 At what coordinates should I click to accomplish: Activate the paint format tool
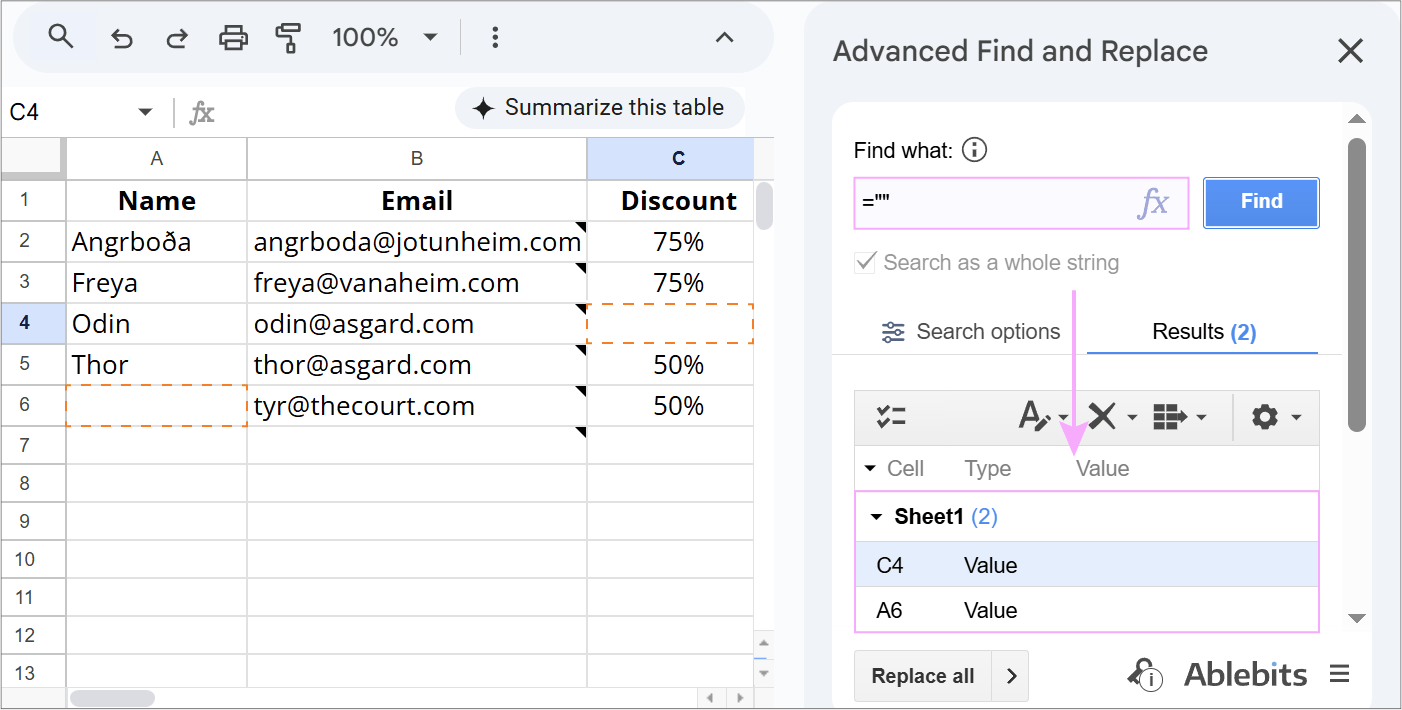click(289, 38)
